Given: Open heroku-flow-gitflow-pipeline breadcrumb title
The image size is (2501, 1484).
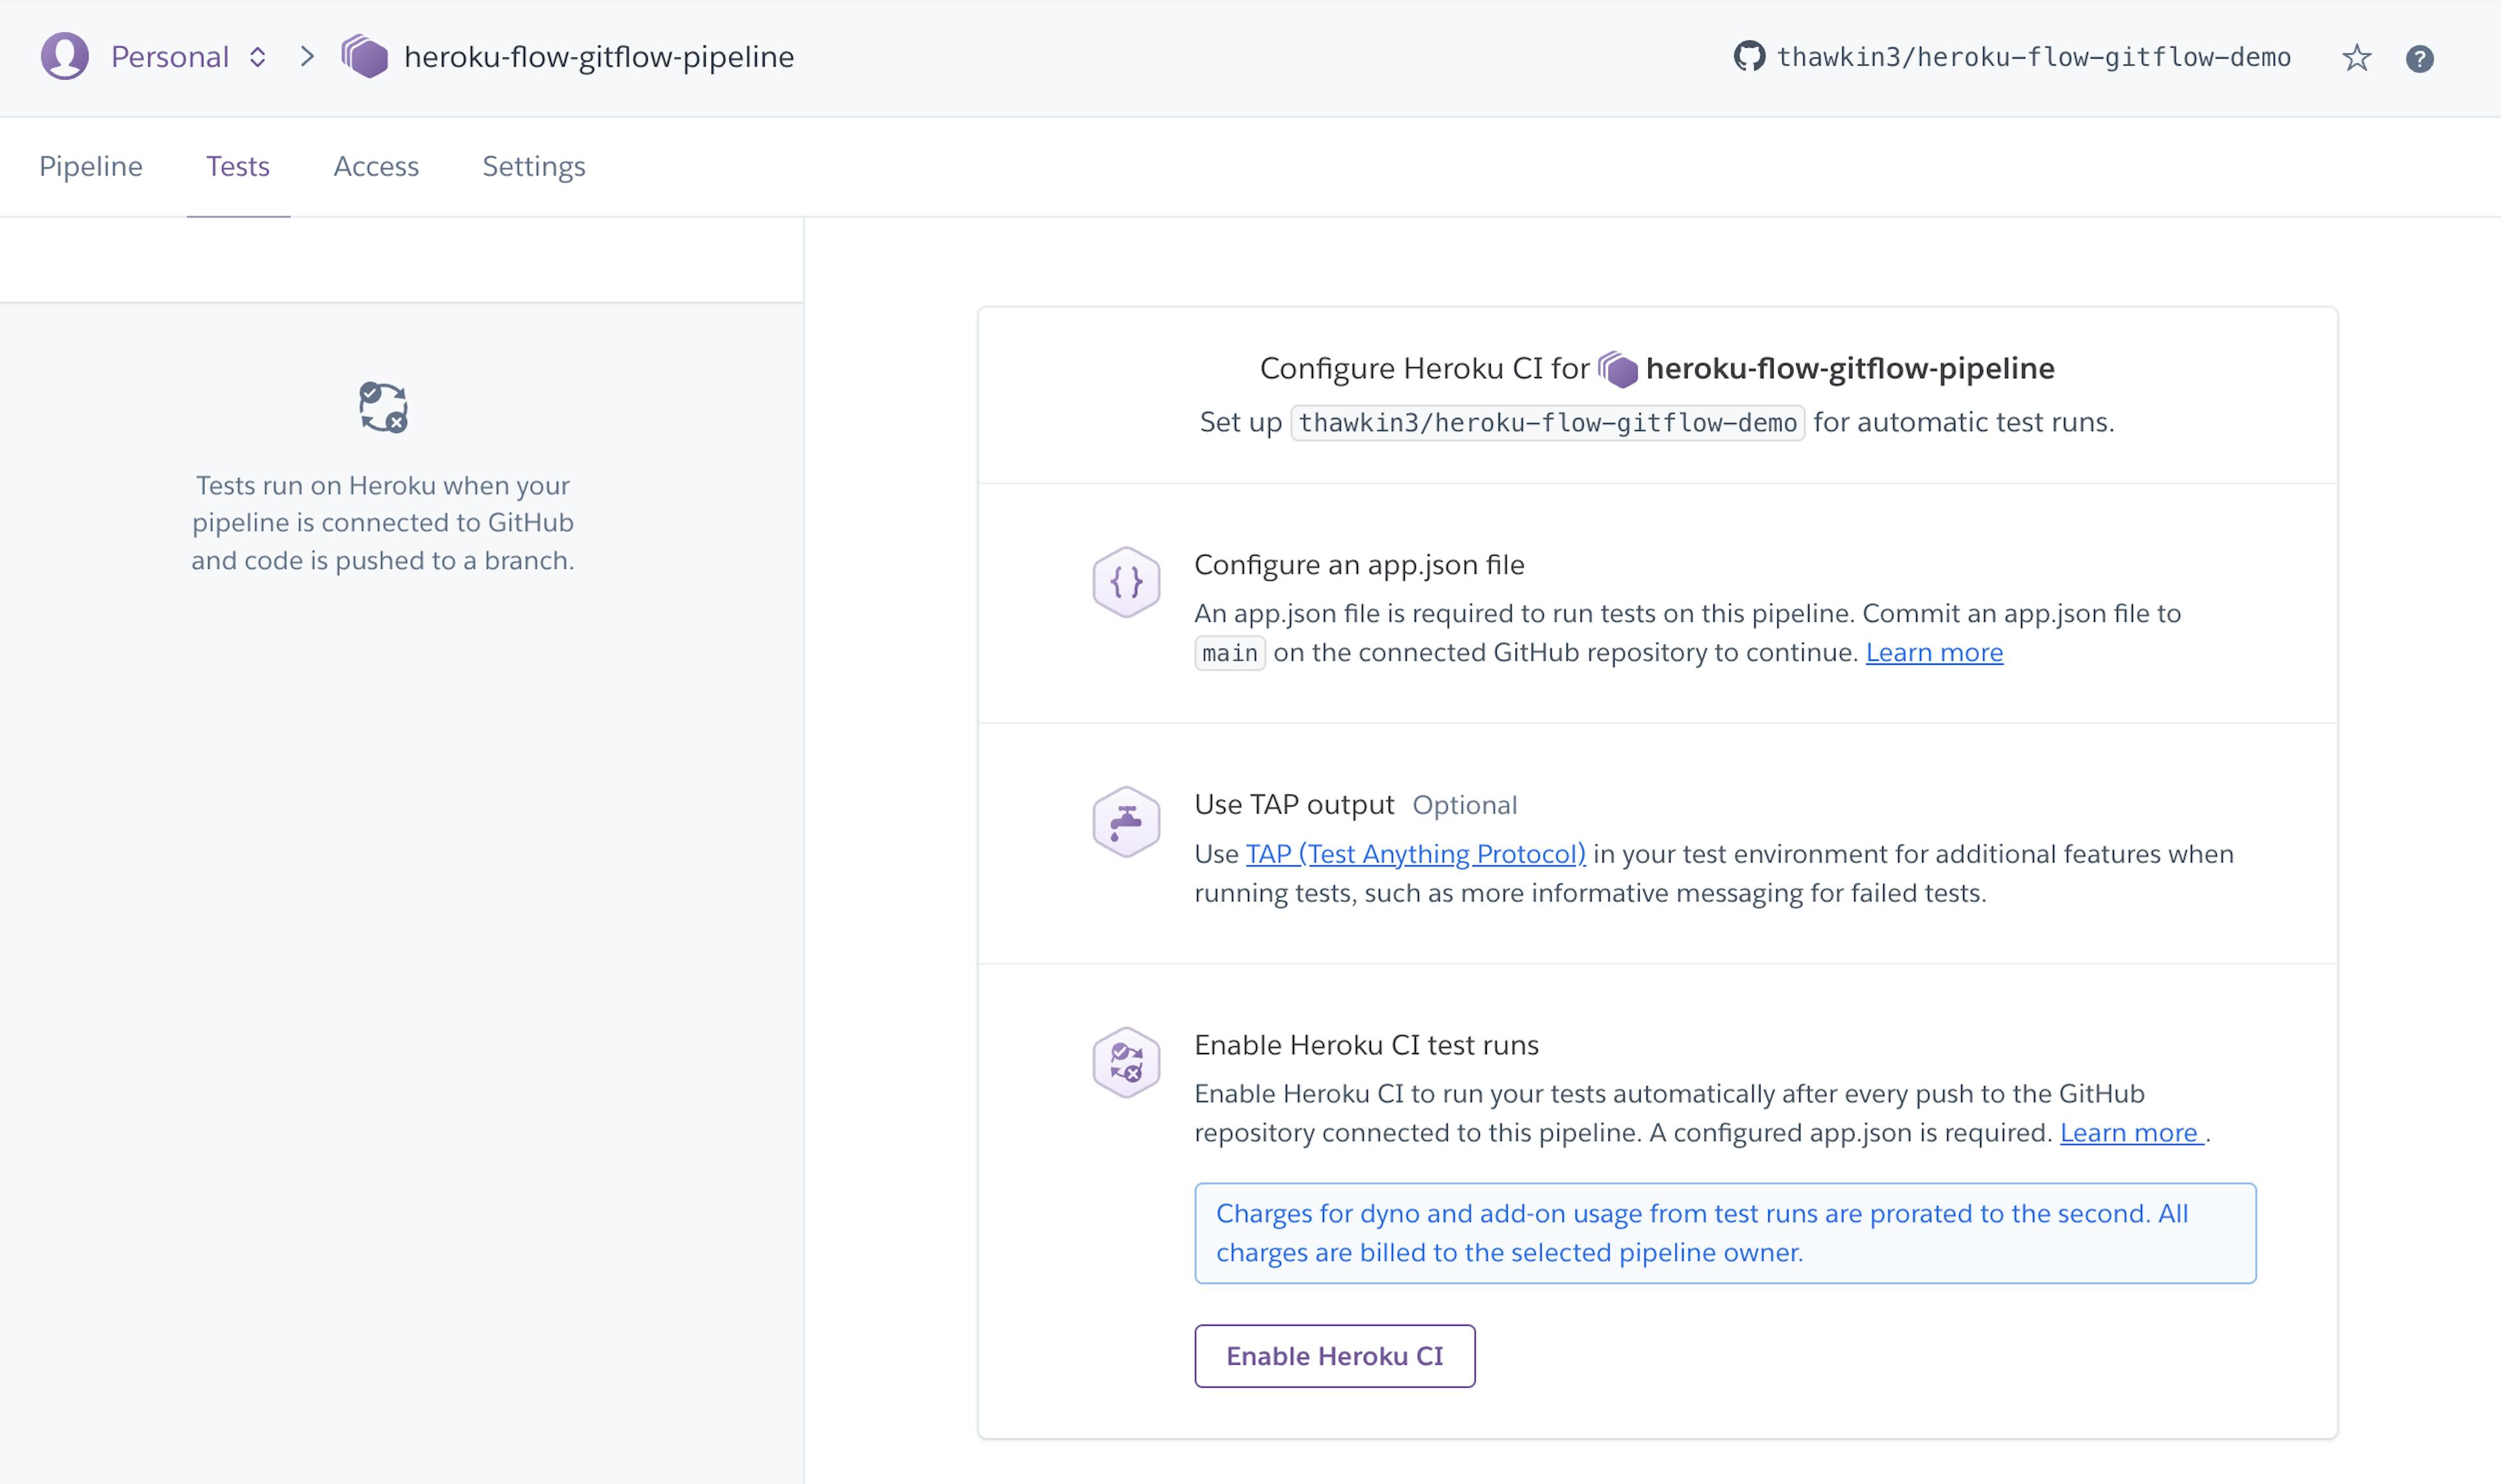Looking at the screenshot, I should (598, 57).
